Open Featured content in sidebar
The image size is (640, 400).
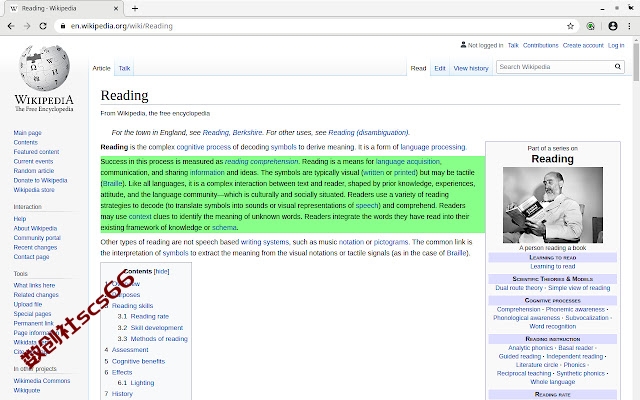point(36,152)
